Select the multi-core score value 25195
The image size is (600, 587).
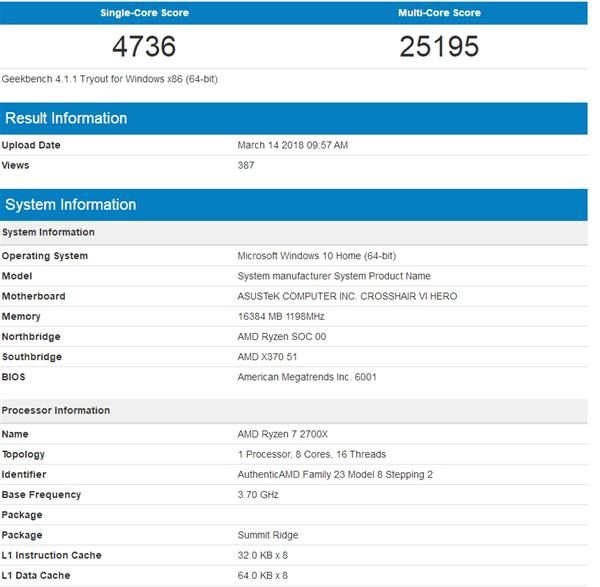point(439,46)
